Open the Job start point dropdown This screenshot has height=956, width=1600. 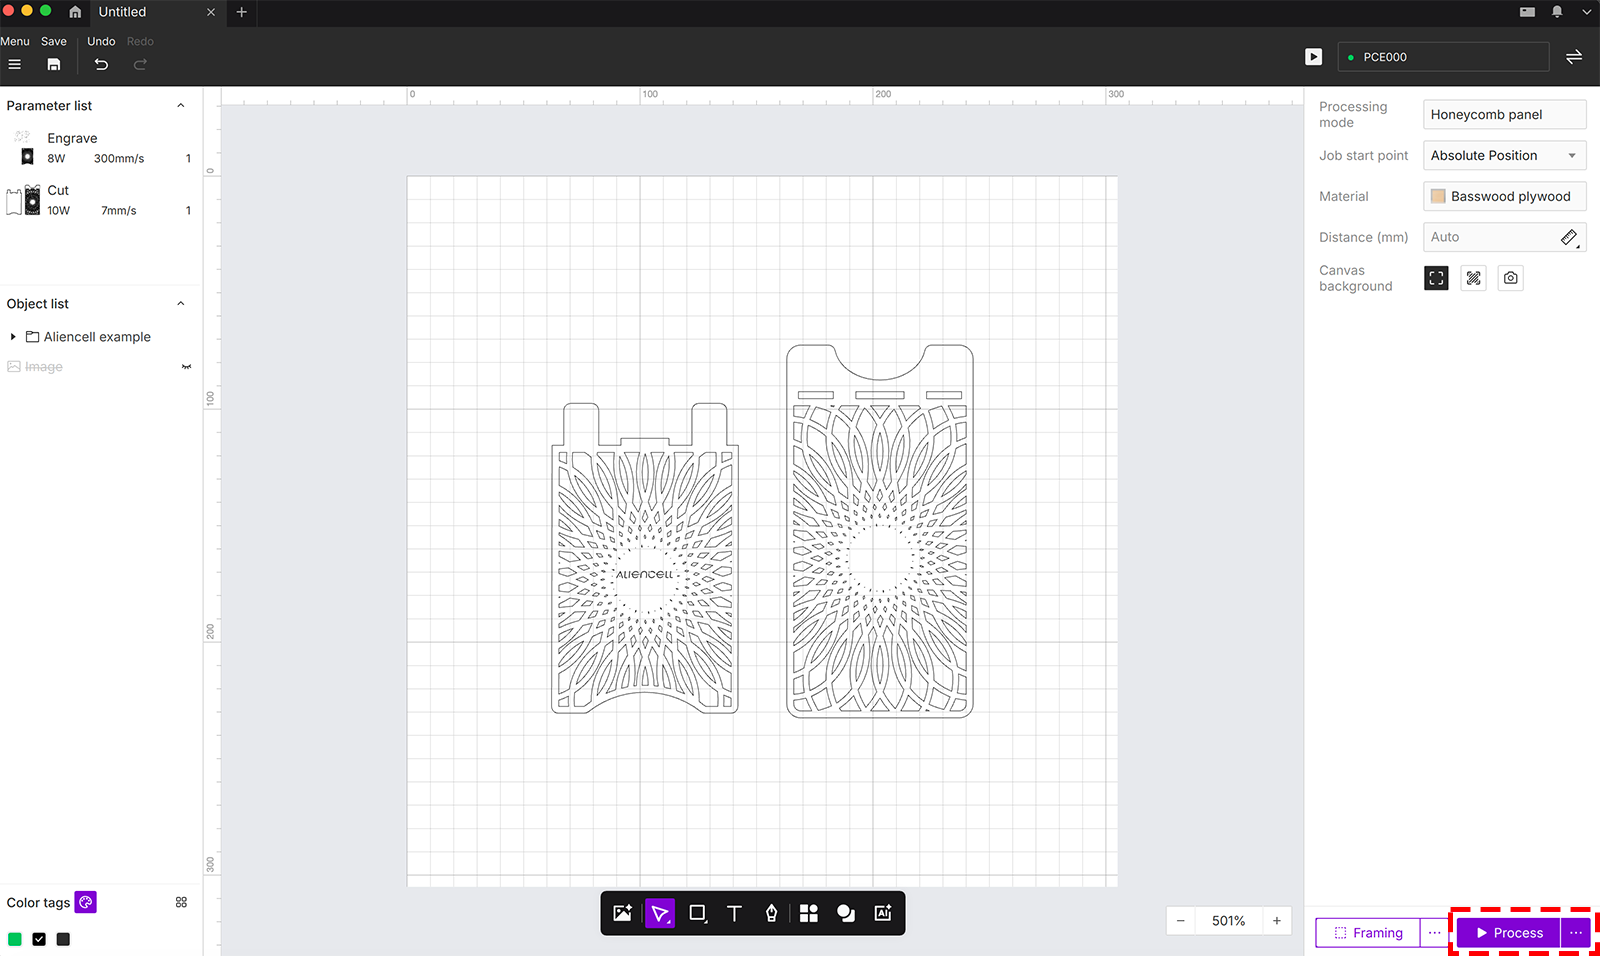1504,155
